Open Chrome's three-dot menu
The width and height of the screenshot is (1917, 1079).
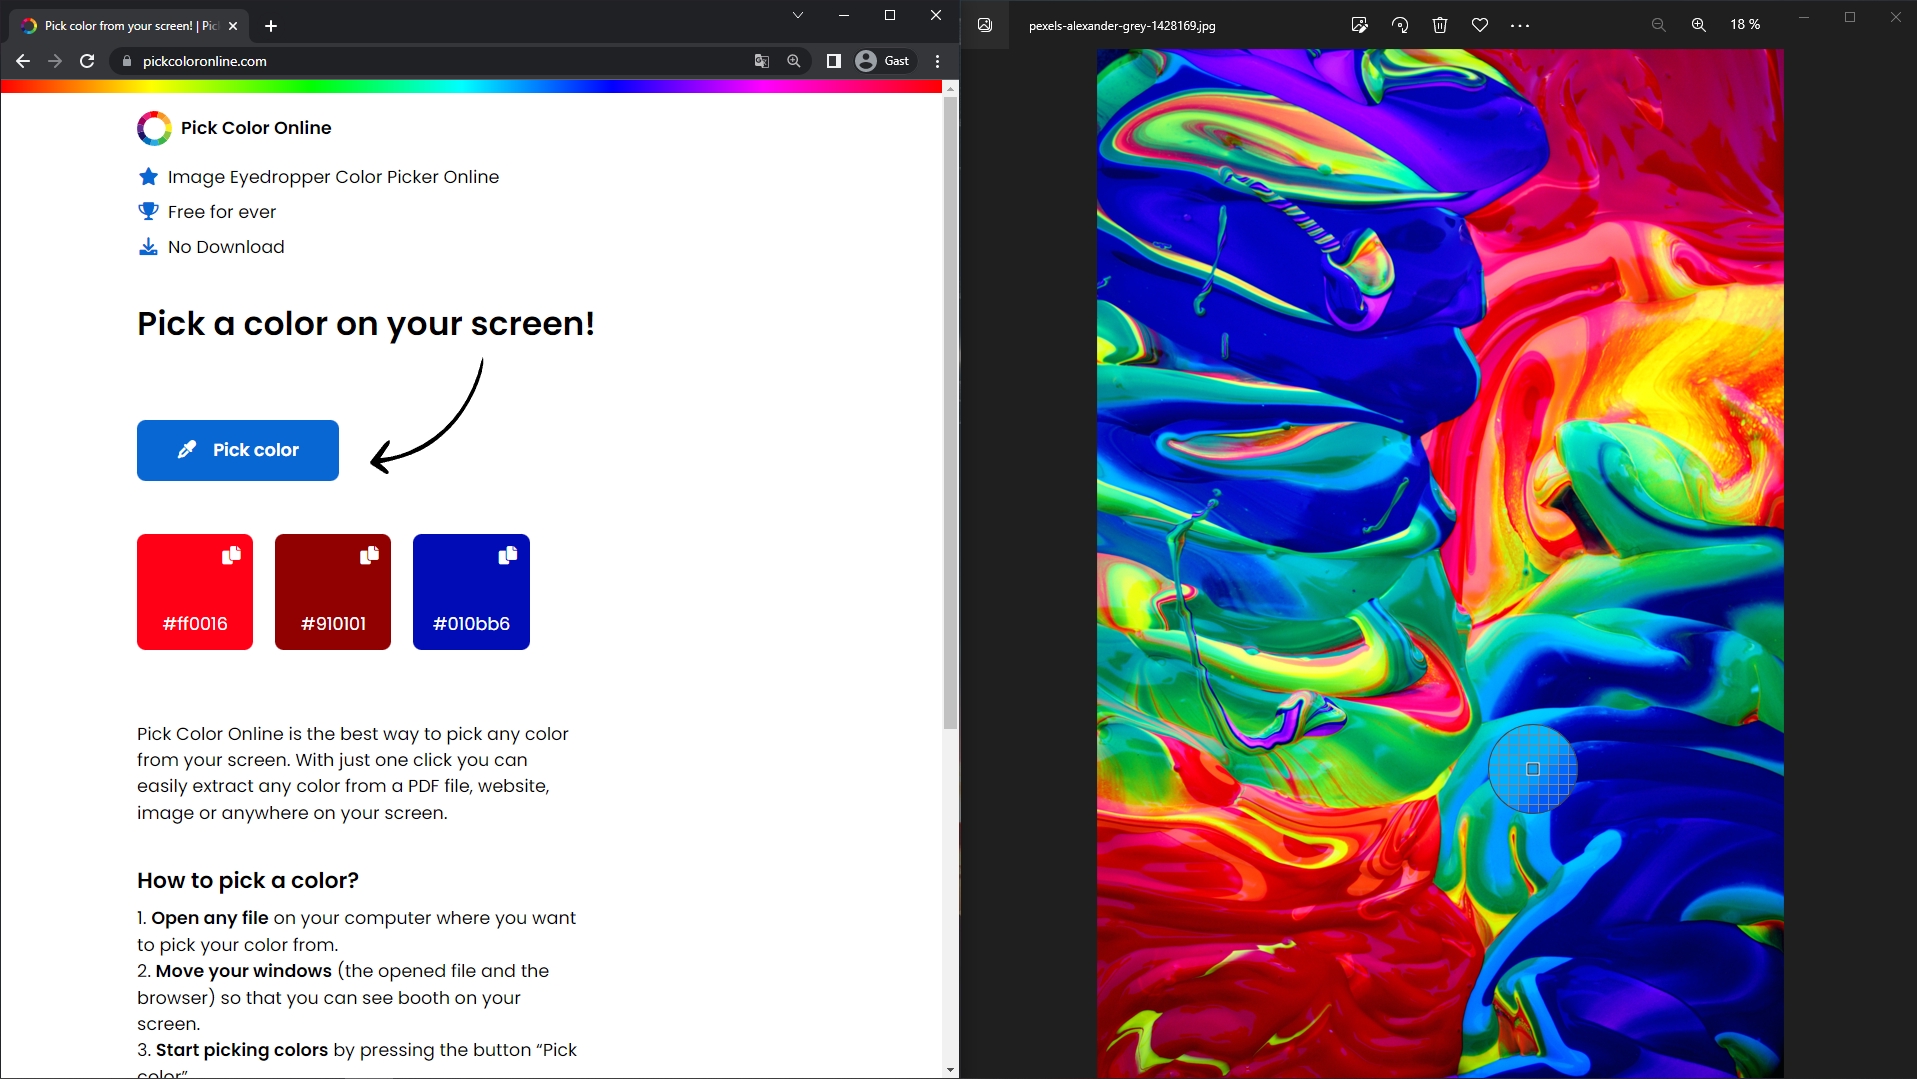point(937,61)
